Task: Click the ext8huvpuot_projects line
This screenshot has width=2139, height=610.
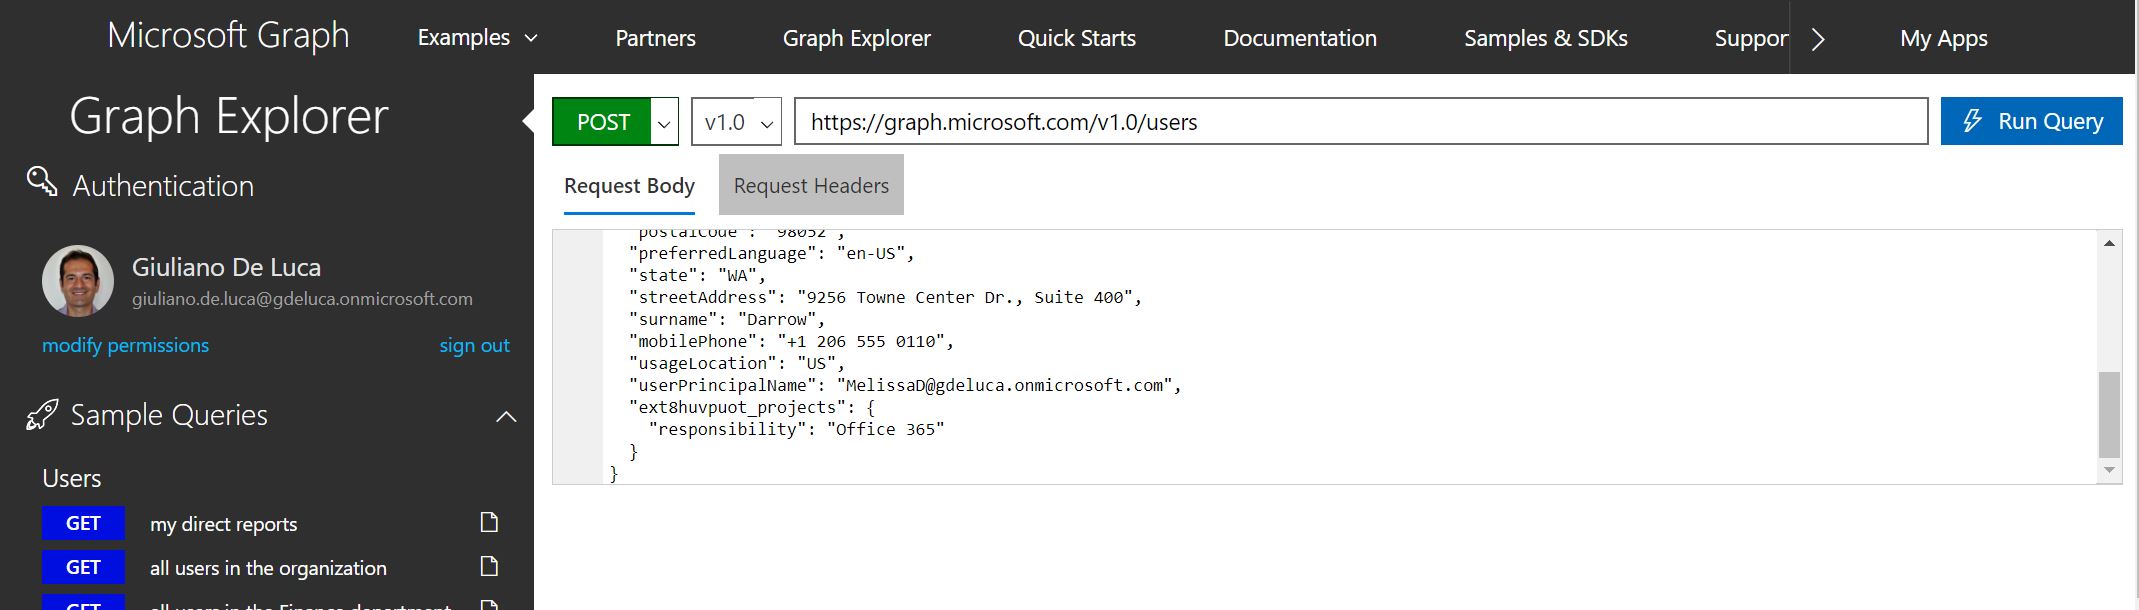Action: tap(752, 407)
